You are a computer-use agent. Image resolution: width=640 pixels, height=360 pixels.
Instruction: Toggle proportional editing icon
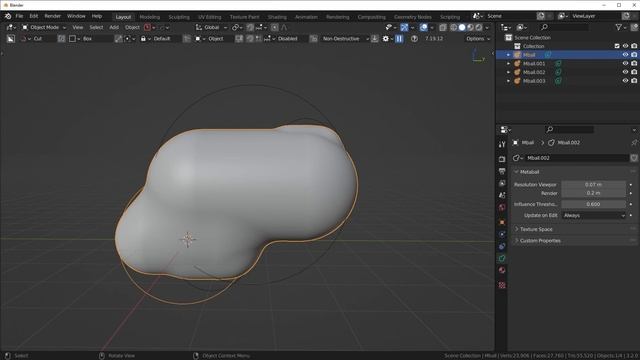click(275, 27)
